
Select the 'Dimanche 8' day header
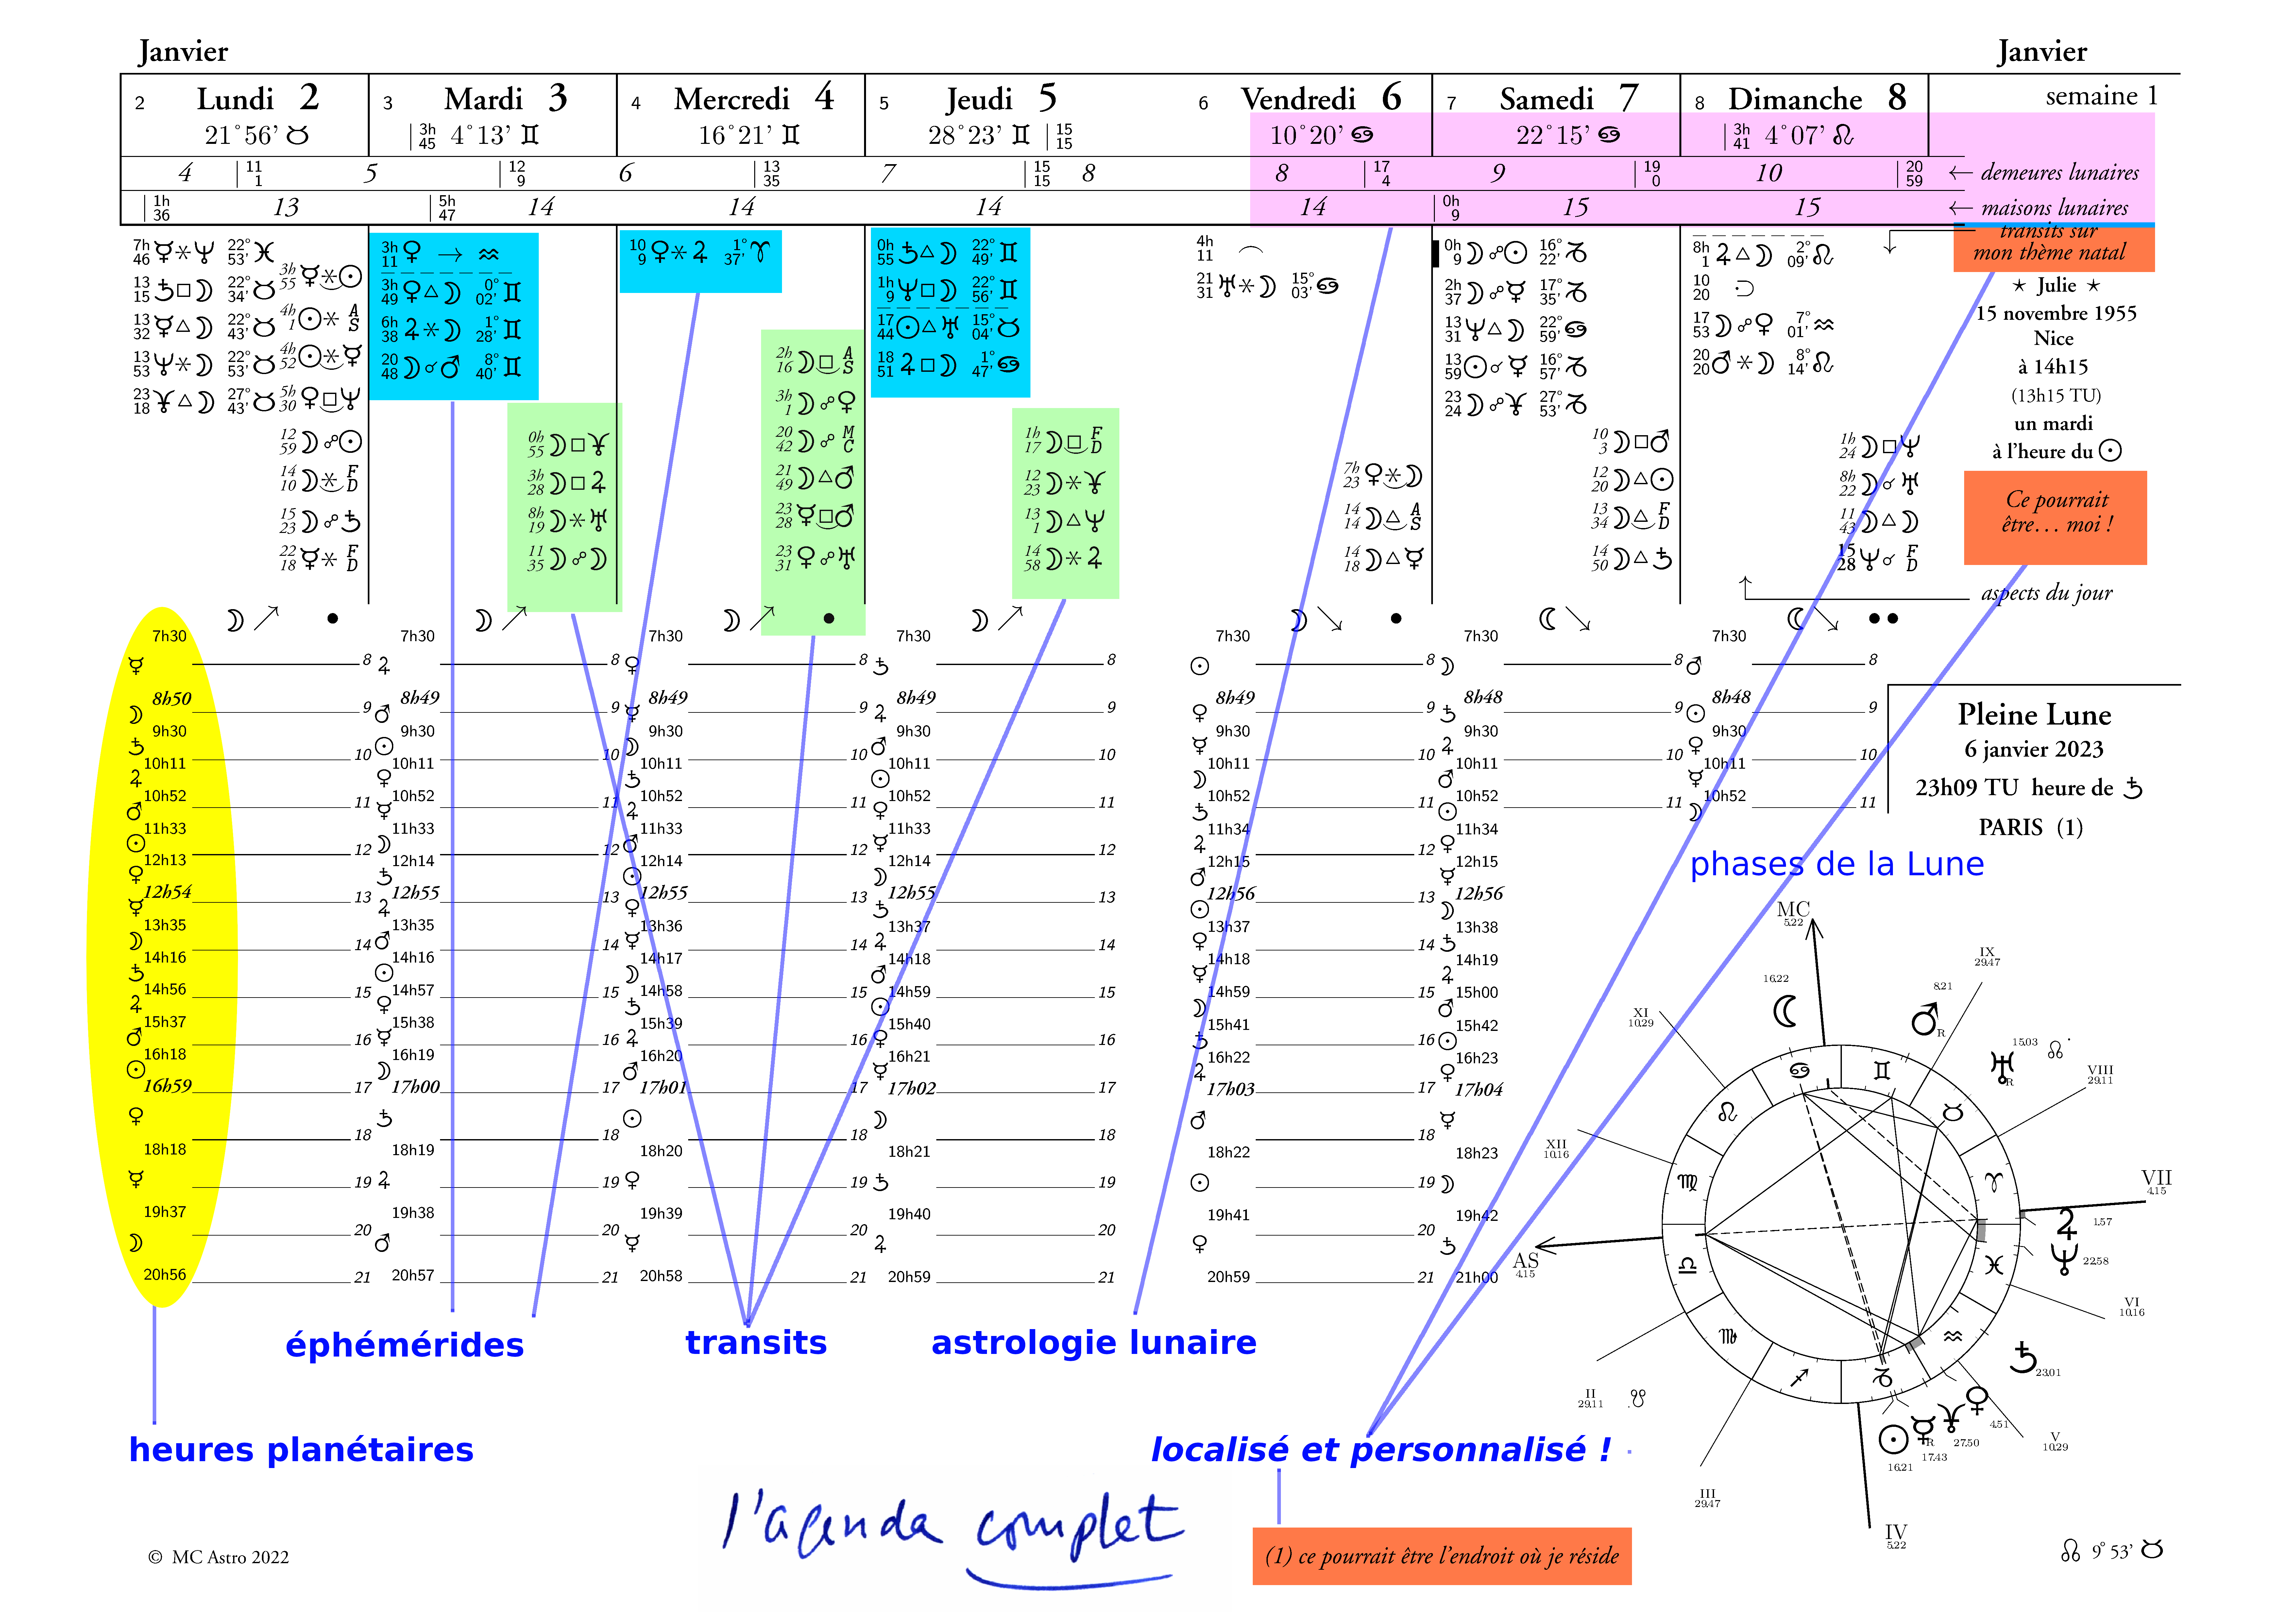[1818, 98]
